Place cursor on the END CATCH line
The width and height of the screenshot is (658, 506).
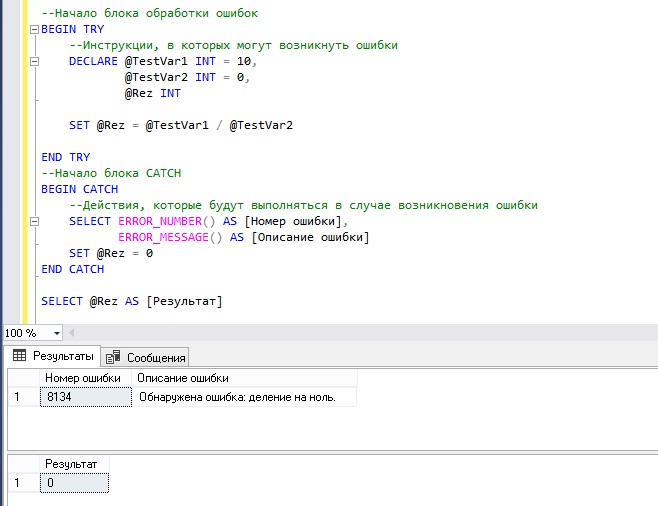click(x=73, y=270)
